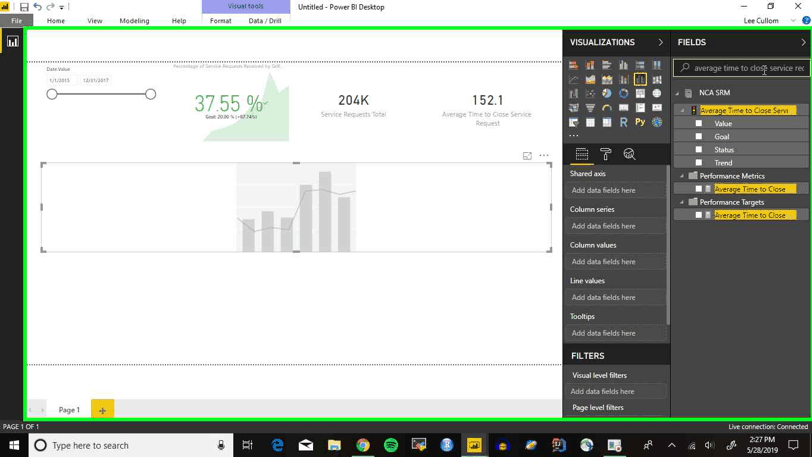The width and height of the screenshot is (812, 458).
Task: Open Spotify from the Windows taskbar
Action: pyautogui.click(x=391, y=445)
